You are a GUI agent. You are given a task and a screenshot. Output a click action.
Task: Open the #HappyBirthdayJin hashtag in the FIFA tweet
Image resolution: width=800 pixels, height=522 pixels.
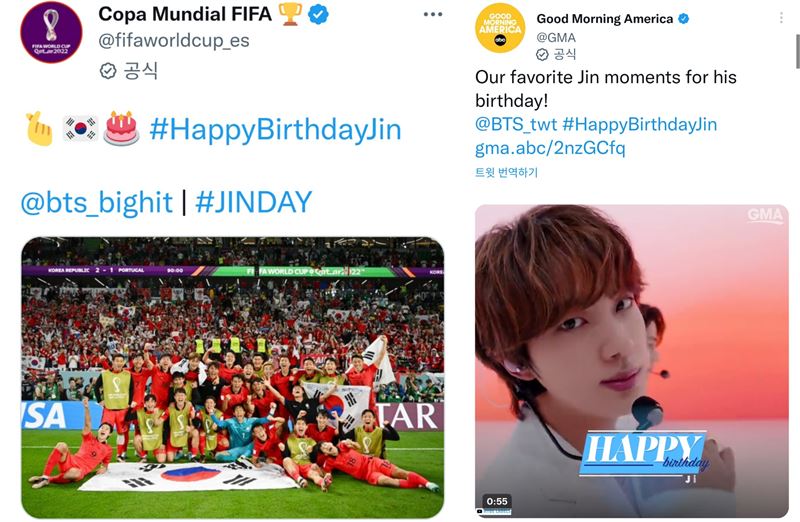coord(276,129)
